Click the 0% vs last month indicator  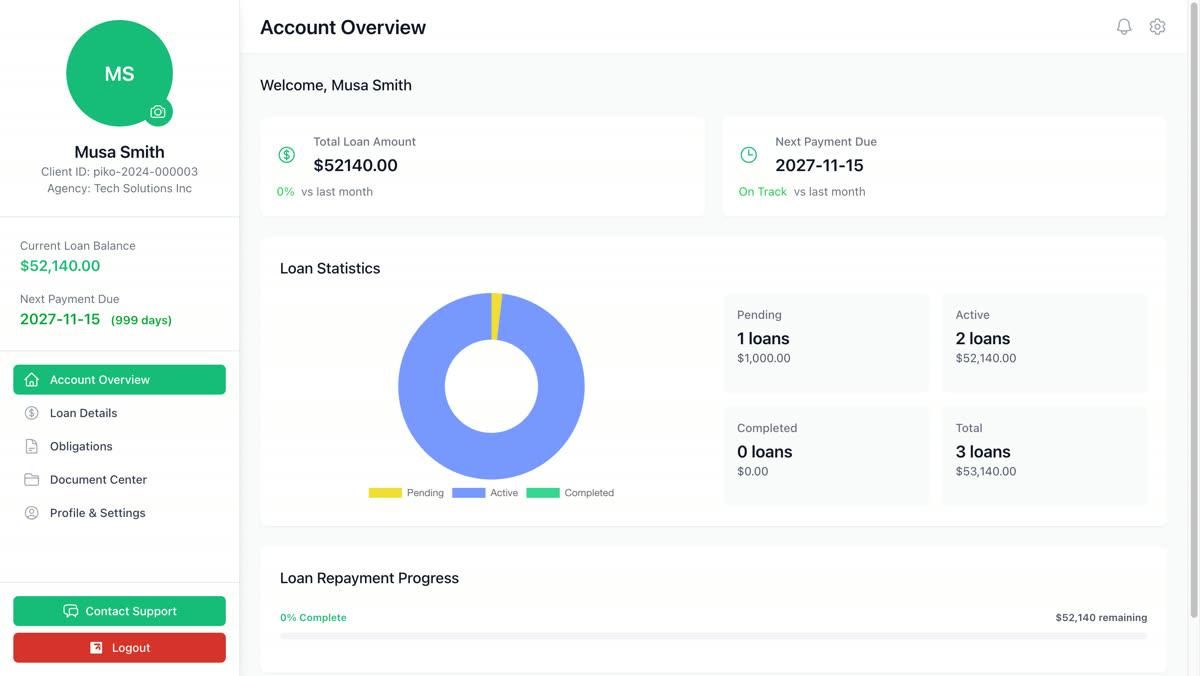(x=325, y=192)
